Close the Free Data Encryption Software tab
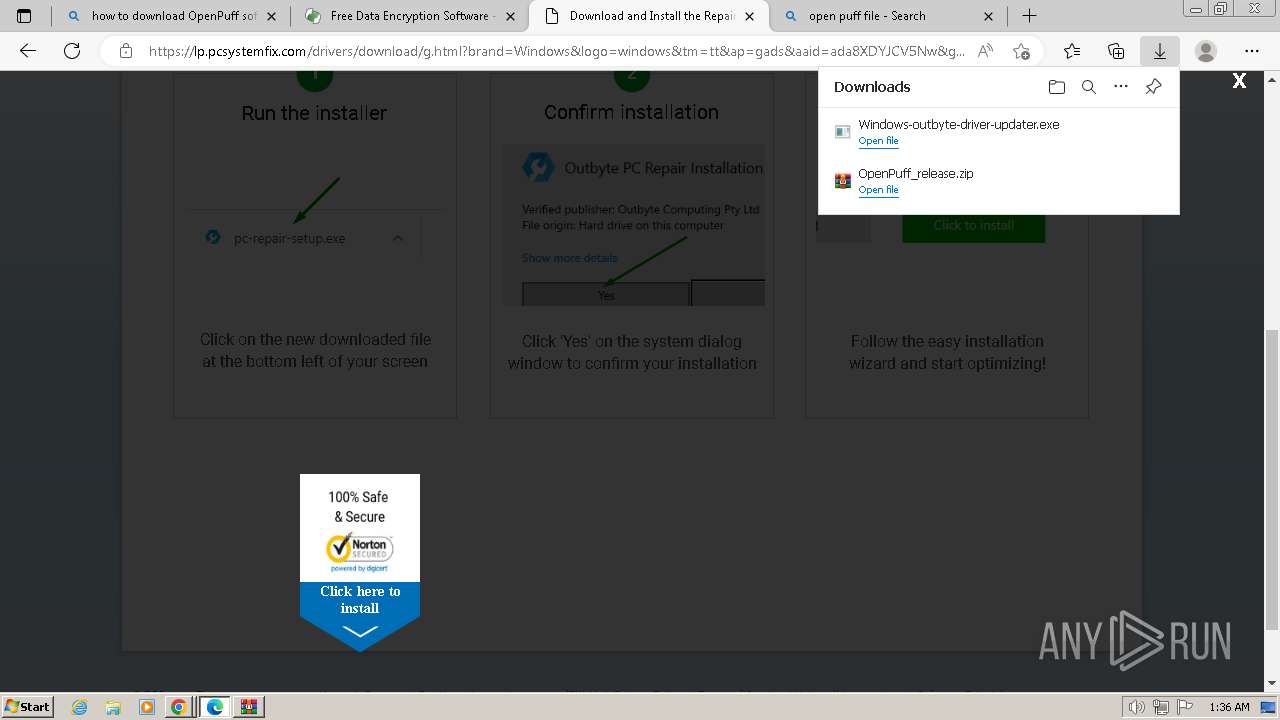The height and width of the screenshot is (720, 1280). click(x=510, y=16)
